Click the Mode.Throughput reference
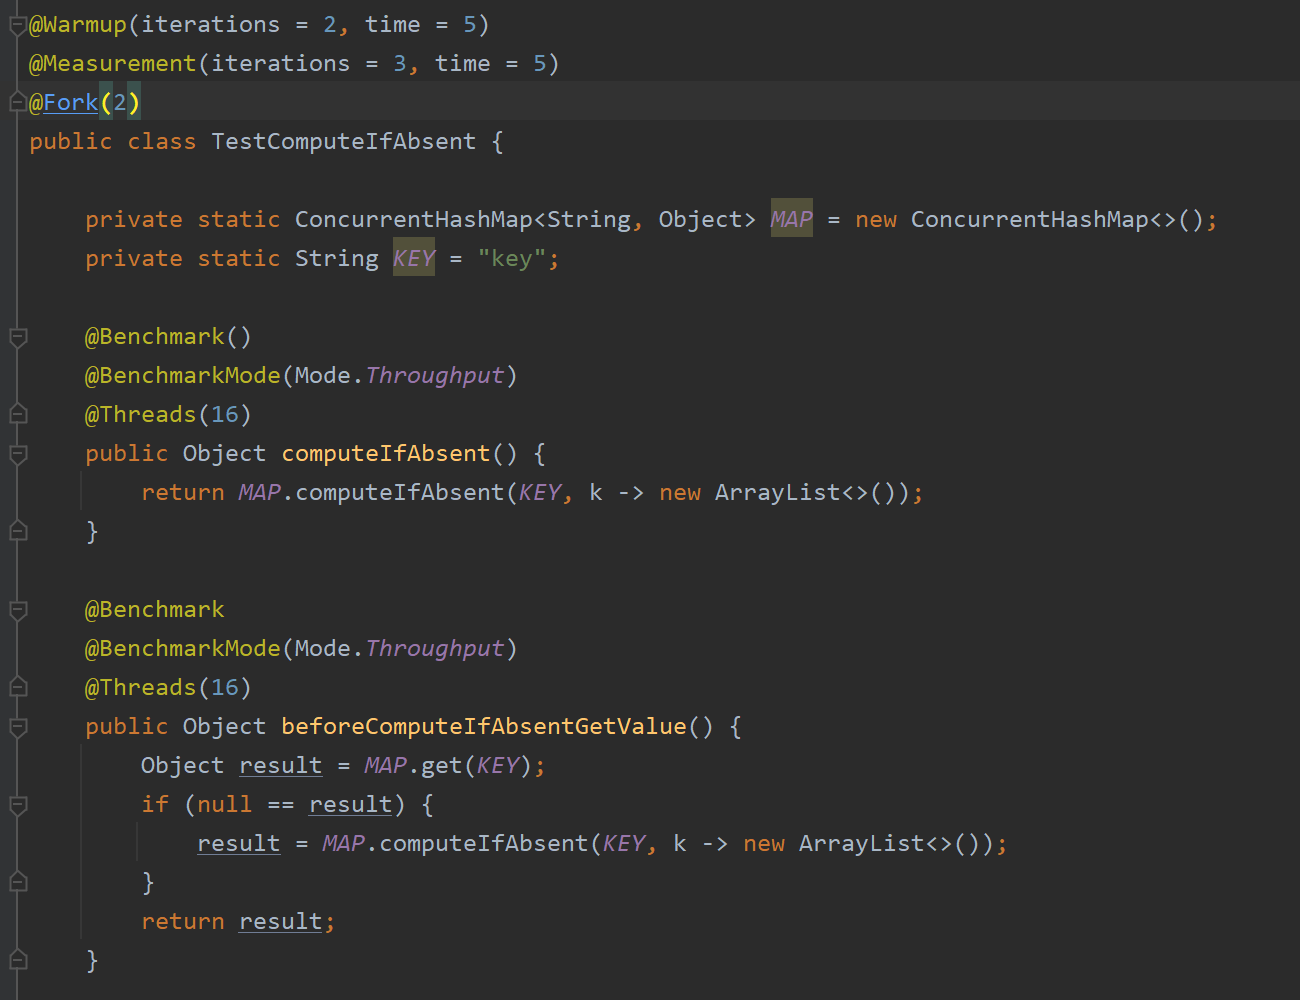 pos(434,375)
